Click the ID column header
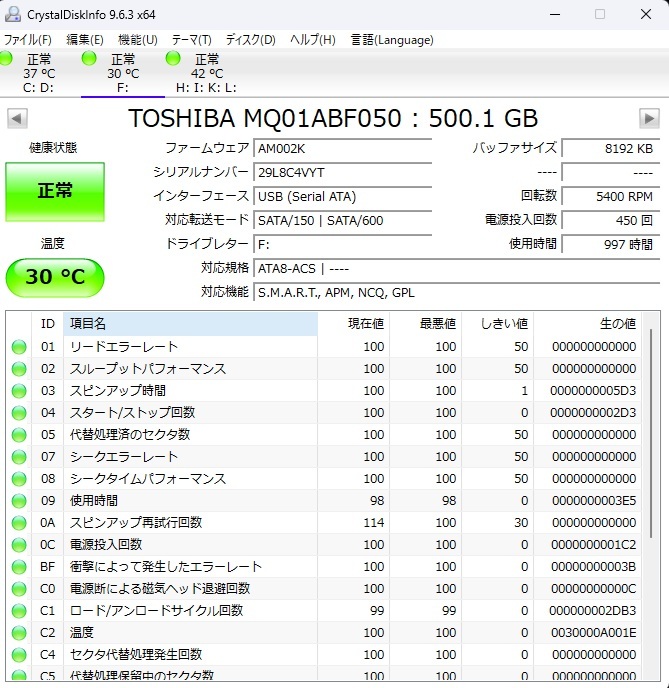Viewport: 669px width, 688px height. (47, 324)
